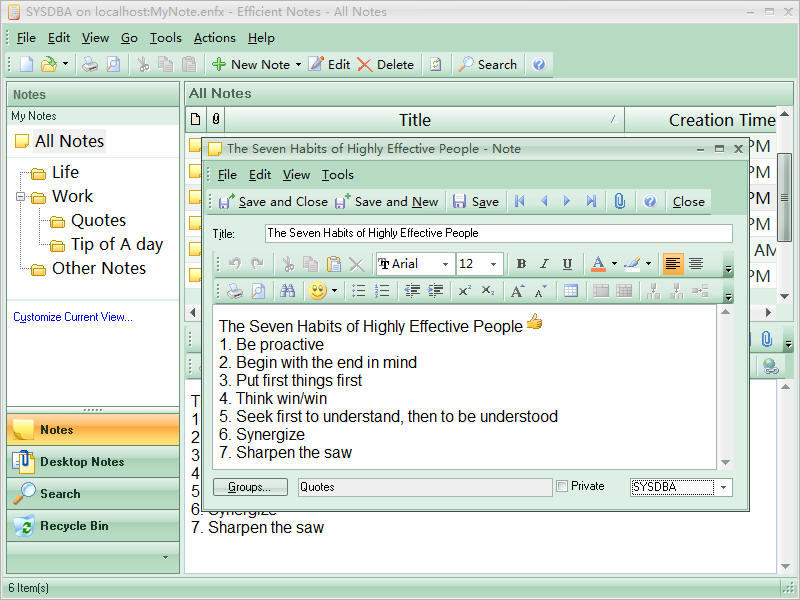Open the highlight color dropdown arrow
800x600 pixels.
pos(648,264)
